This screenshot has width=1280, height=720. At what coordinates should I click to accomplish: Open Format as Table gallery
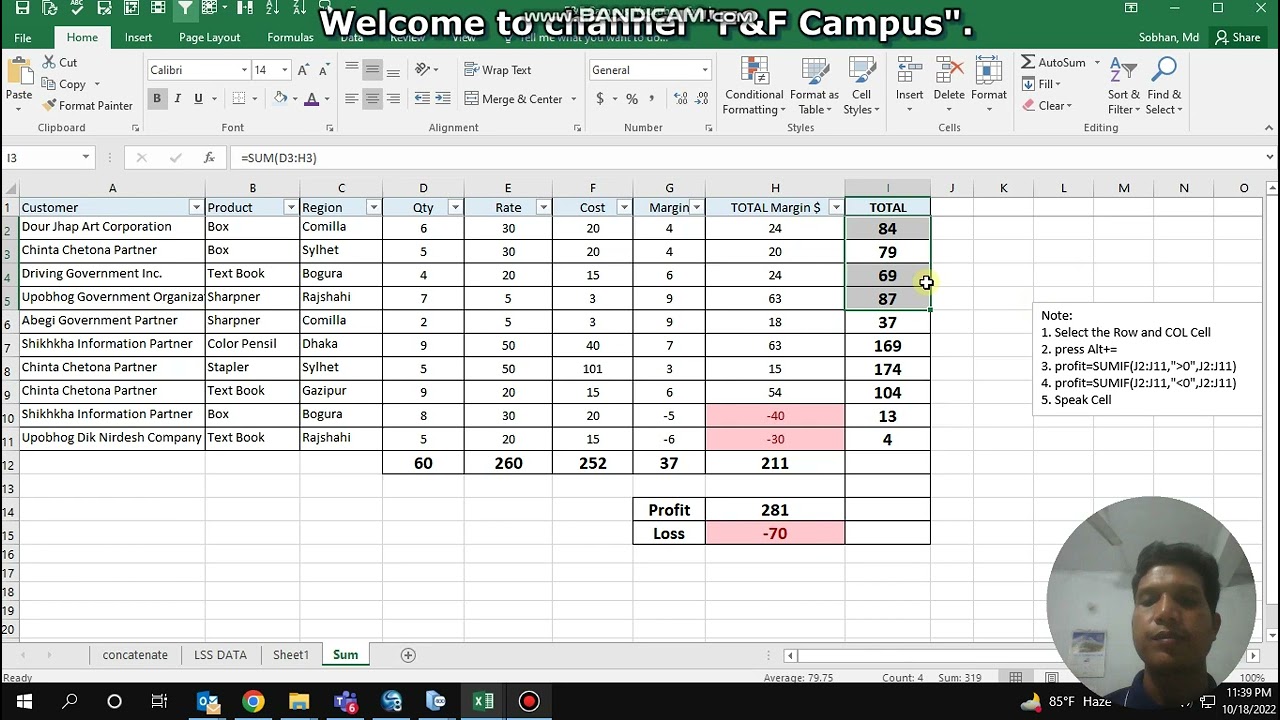tap(814, 86)
